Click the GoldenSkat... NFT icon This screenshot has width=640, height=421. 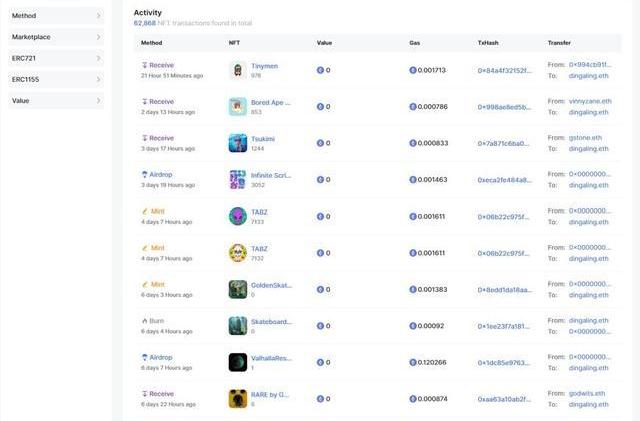click(237, 289)
